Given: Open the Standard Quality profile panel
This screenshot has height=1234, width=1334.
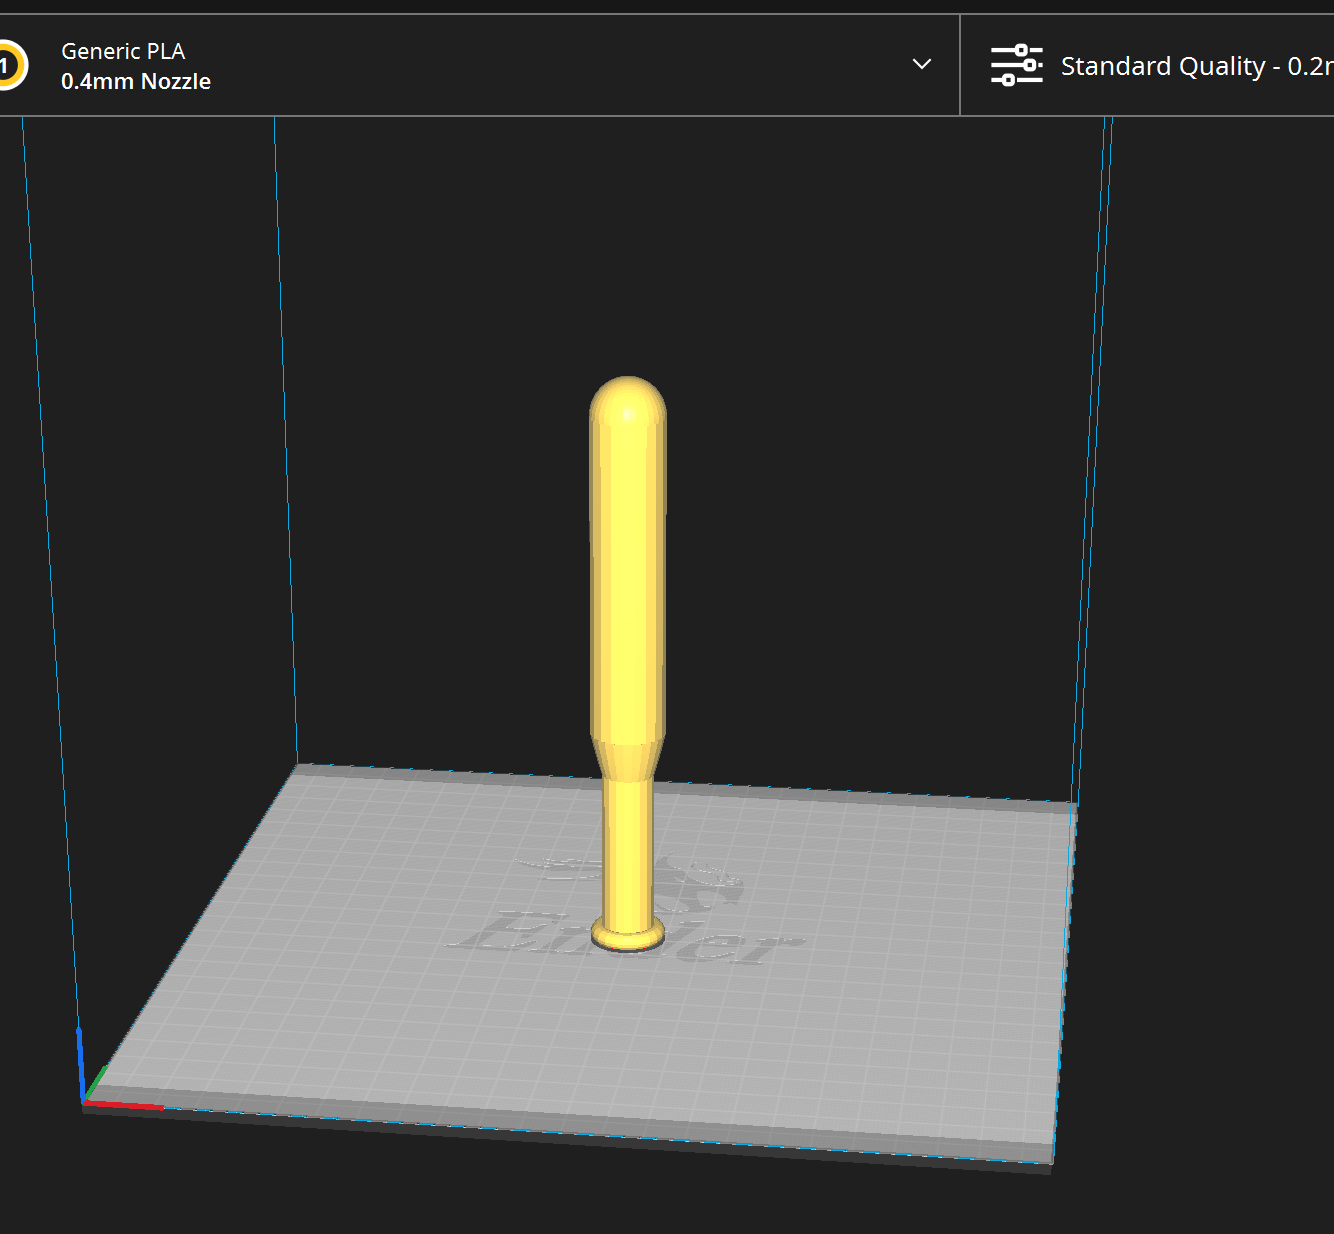Looking at the screenshot, I should pos(1147,65).
